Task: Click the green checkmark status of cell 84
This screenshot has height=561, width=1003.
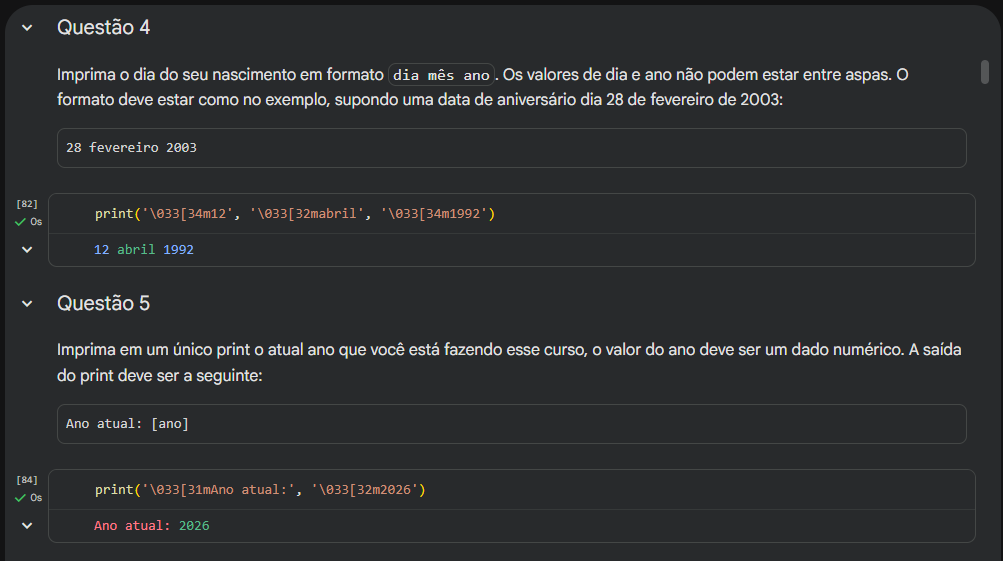Action: (20, 498)
